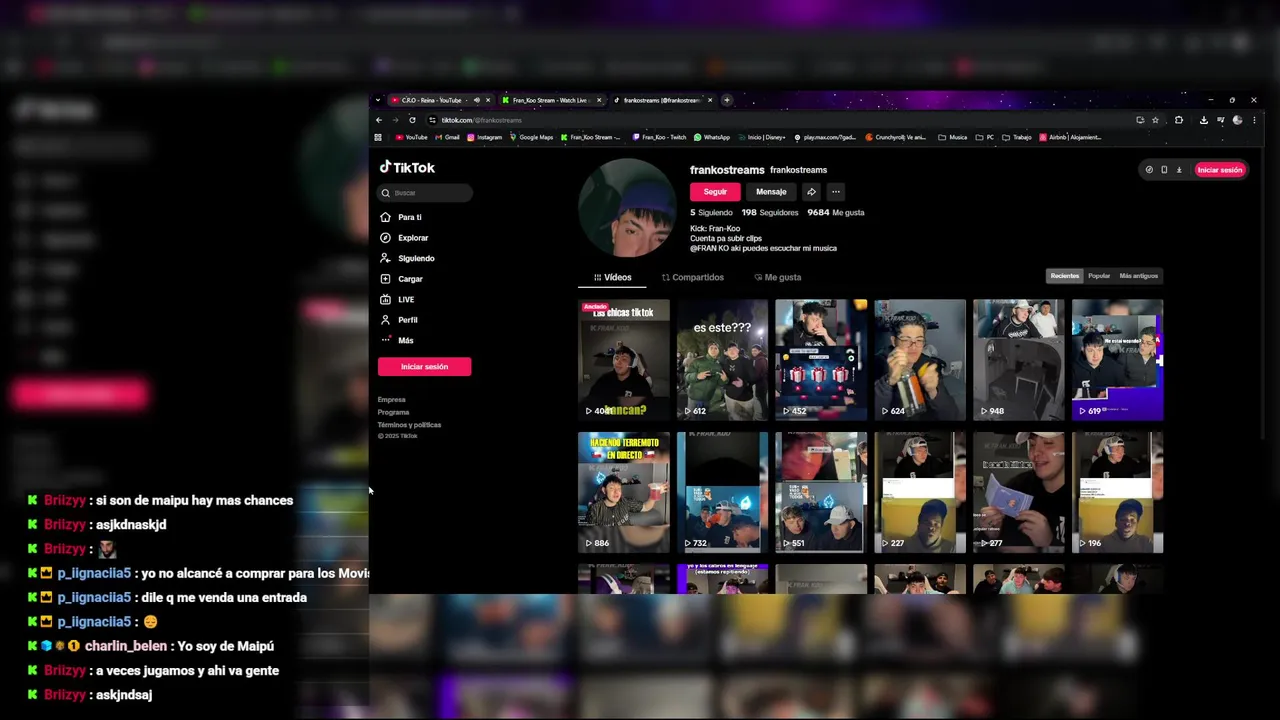This screenshot has height=720, width=1280.
Task: Reload the page with the refresh icon
Action: [412, 120]
